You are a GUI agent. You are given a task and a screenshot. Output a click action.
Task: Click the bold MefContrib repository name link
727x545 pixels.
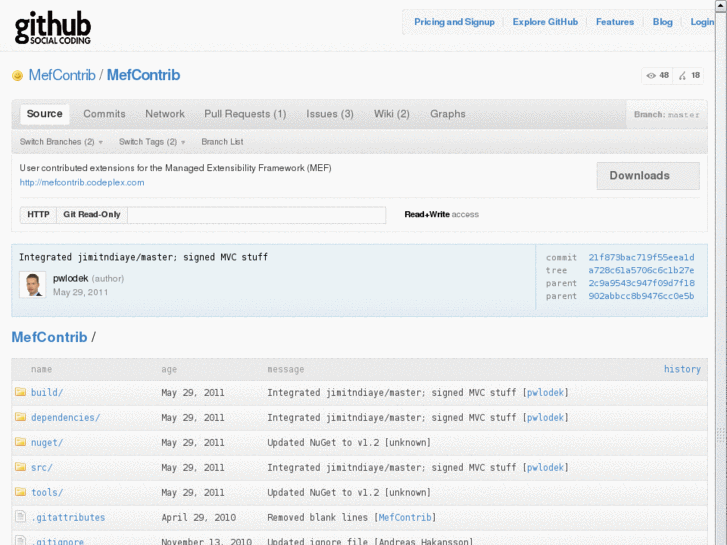[x=143, y=75]
